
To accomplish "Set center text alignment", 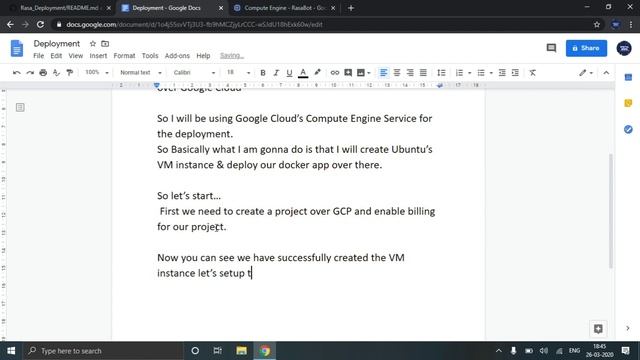I will (397, 73).
